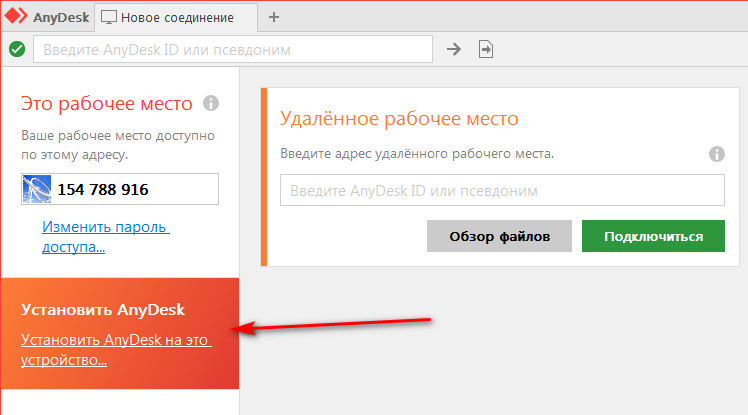Focus the top AnyDesk ID address bar

pyautogui.click(x=233, y=49)
